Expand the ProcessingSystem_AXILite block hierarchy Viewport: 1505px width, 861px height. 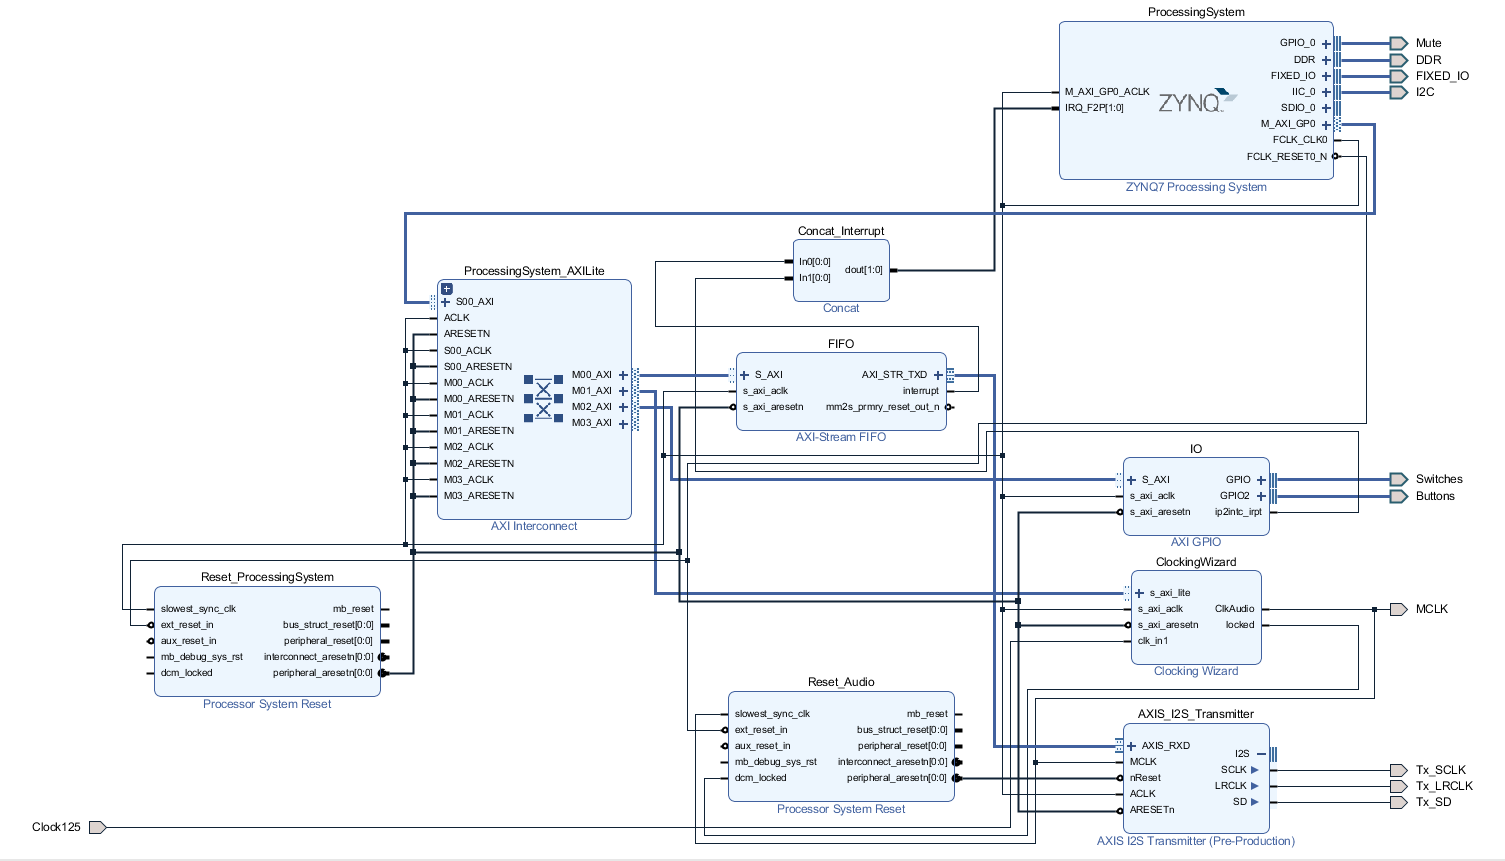pyautogui.click(x=447, y=289)
